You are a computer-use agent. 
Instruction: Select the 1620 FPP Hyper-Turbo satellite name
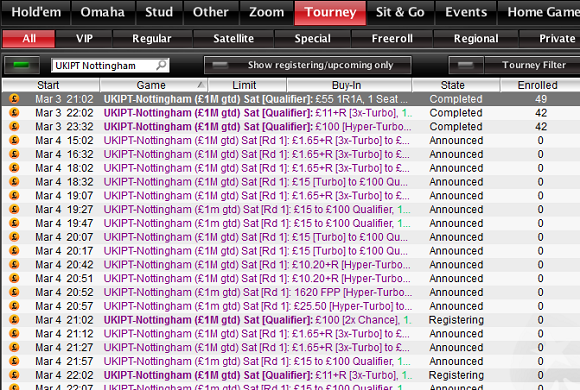pyautogui.click(x=258, y=292)
